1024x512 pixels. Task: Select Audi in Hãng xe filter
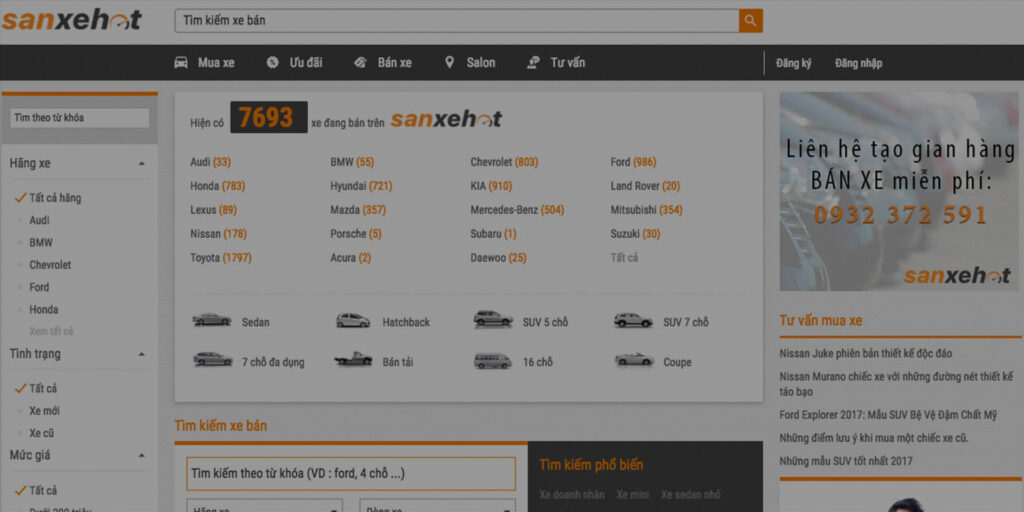39,220
